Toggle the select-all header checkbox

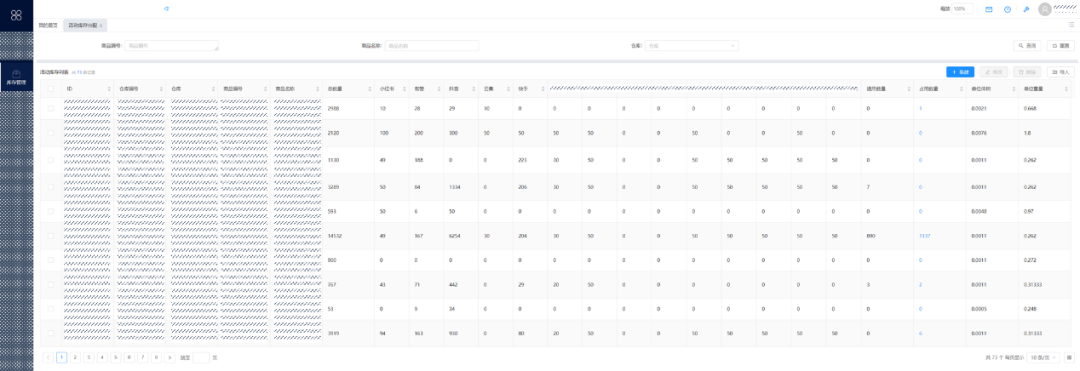click(x=50, y=89)
